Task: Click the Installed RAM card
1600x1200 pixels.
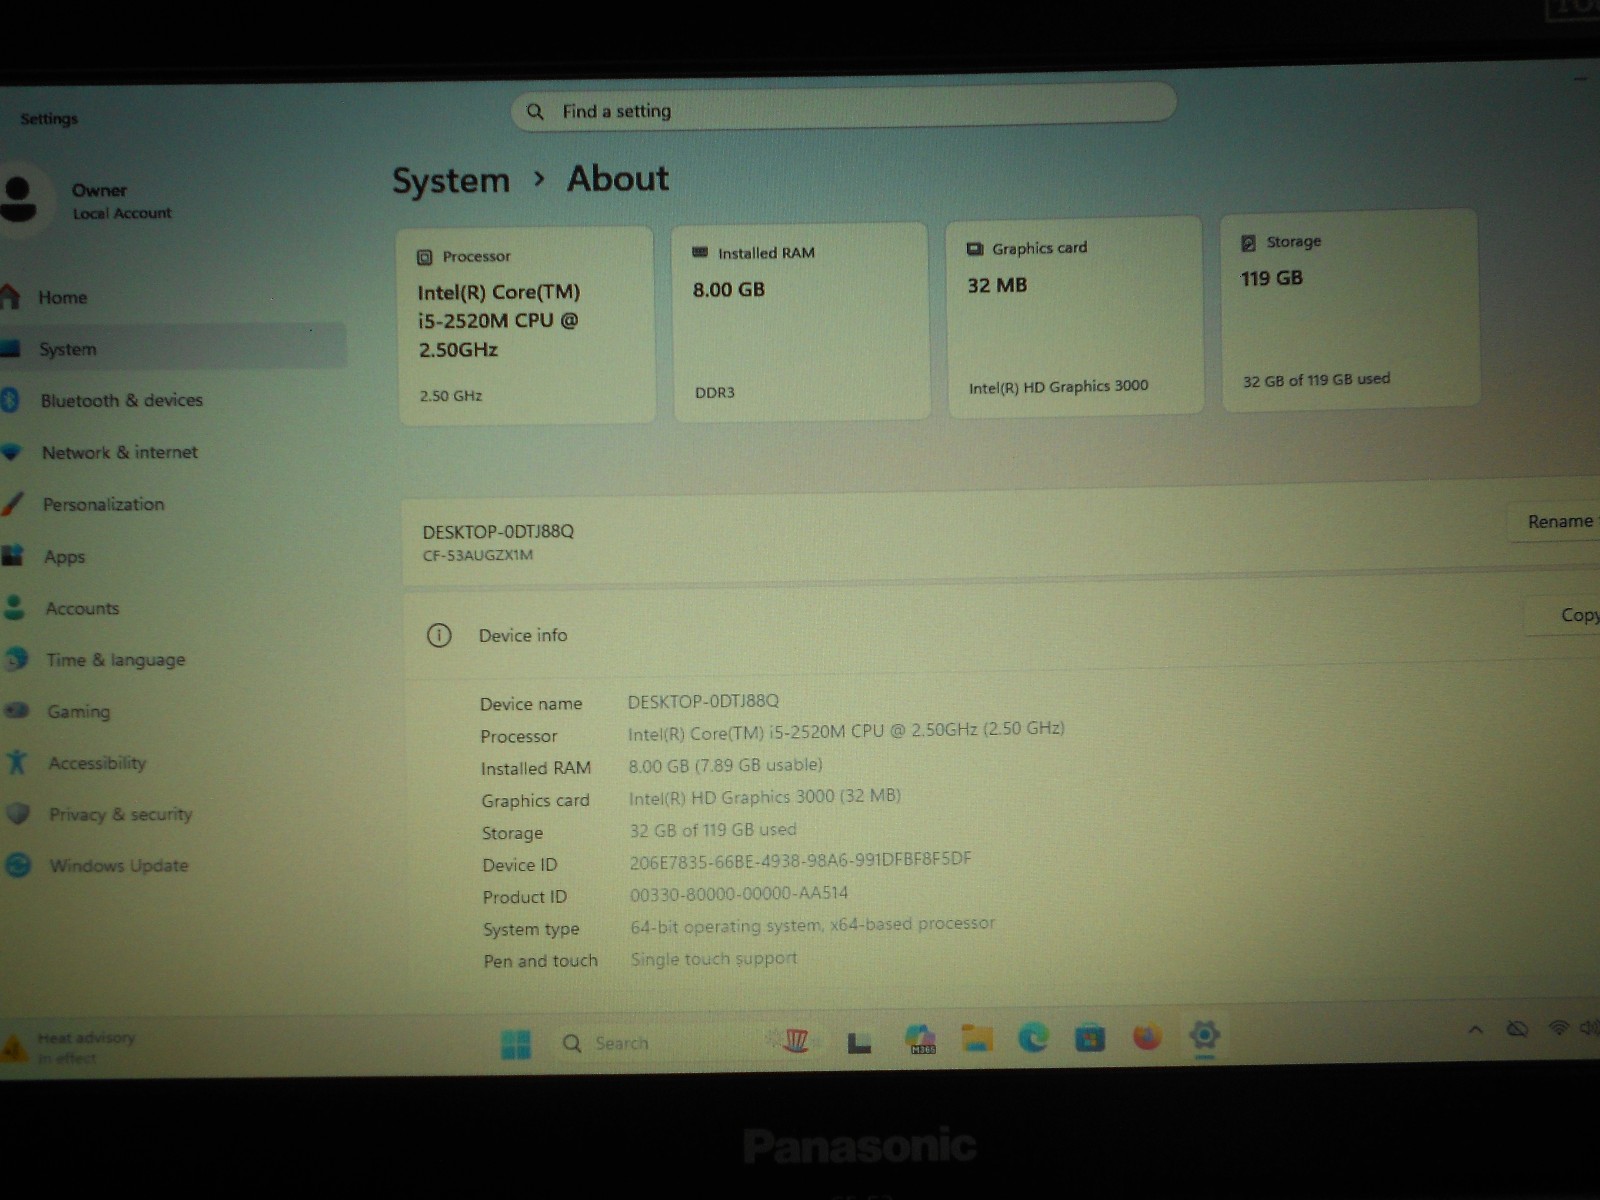Action: [801, 321]
